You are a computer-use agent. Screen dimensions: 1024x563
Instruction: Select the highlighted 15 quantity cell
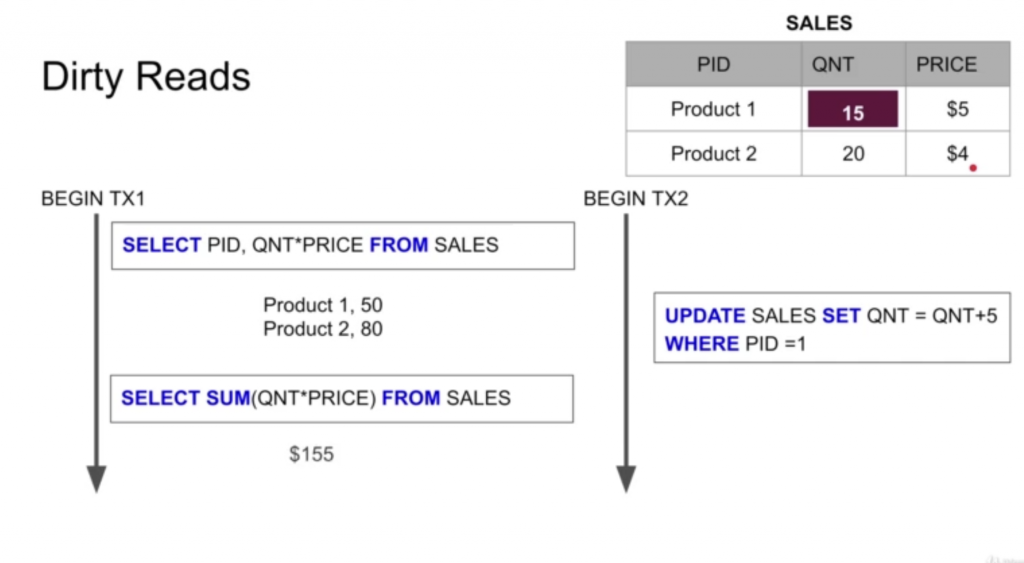[852, 109]
